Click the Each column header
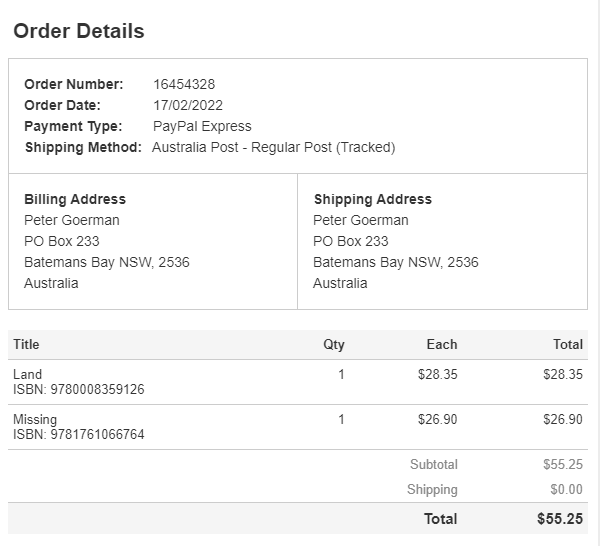 coord(441,344)
